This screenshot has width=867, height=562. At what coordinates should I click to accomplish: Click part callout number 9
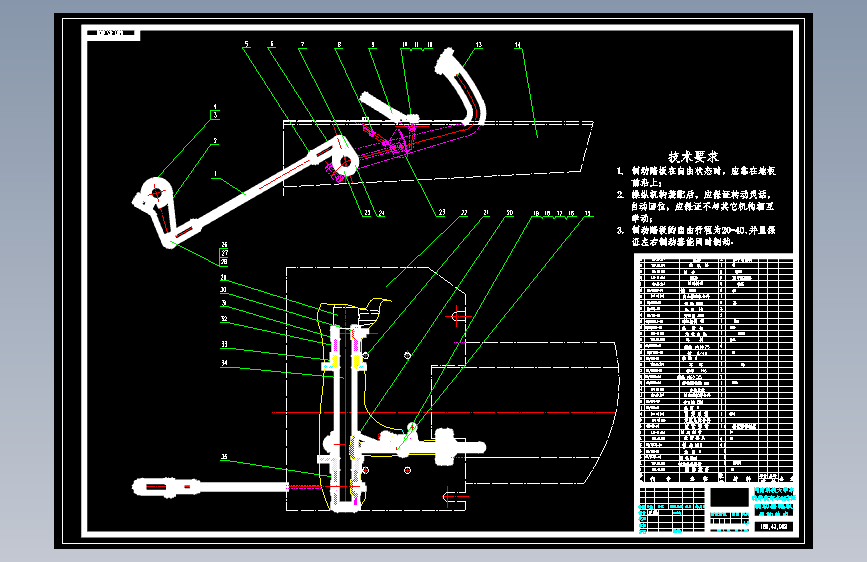(373, 45)
